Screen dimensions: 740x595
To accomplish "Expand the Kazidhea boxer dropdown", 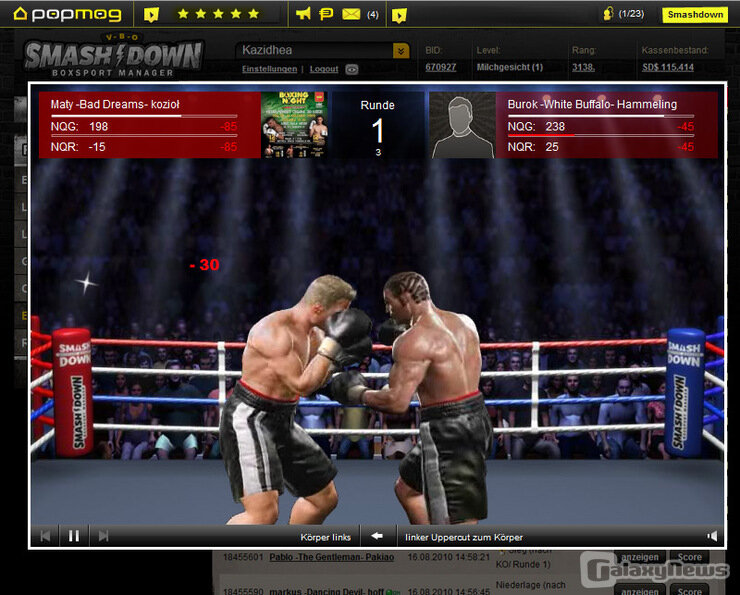I will point(401,50).
